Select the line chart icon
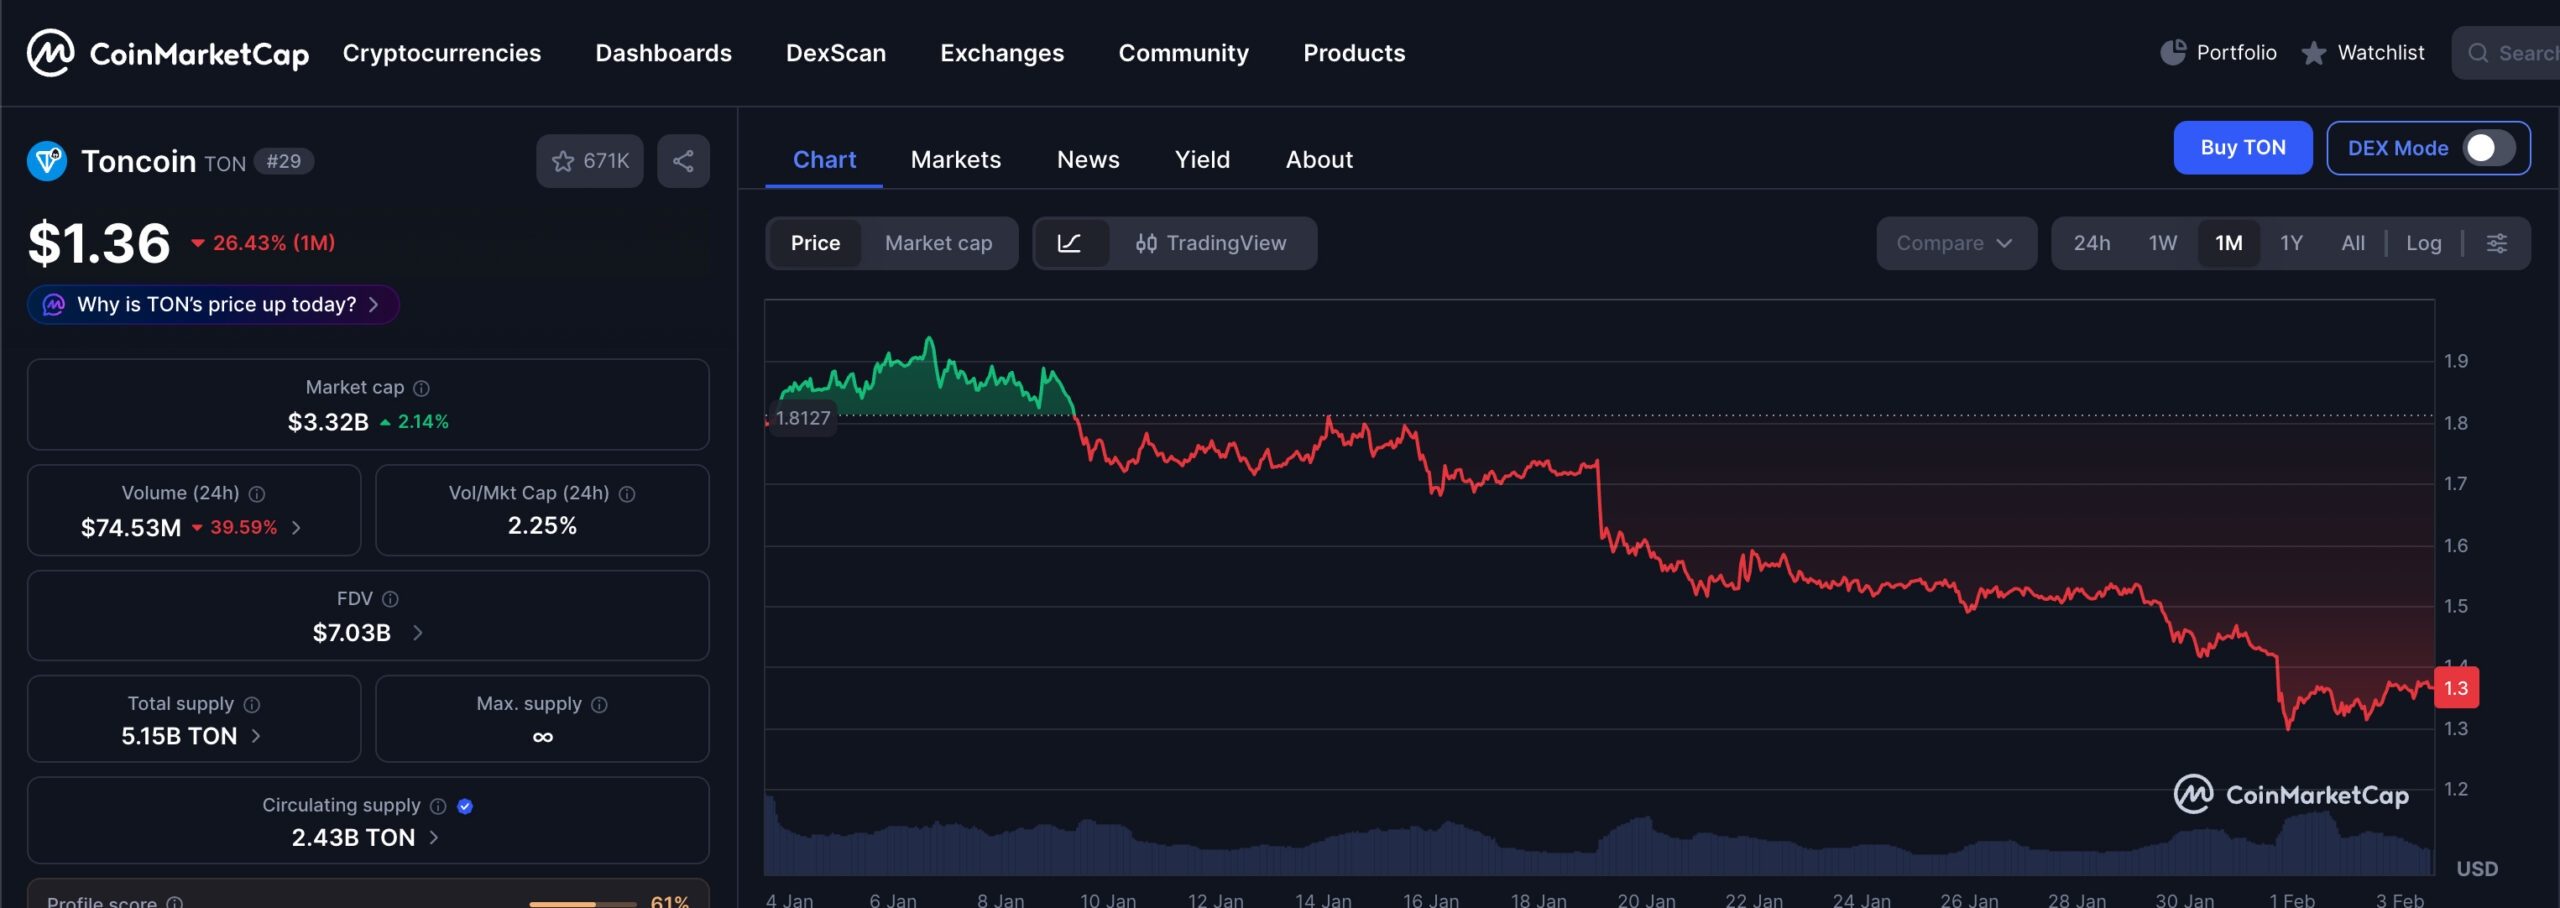 pyautogui.click(x=1070, y=243)
